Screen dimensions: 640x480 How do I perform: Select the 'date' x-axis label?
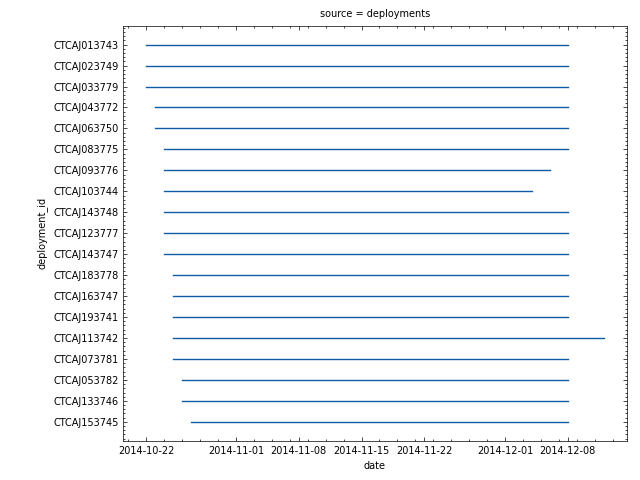(x=374, y=465)
